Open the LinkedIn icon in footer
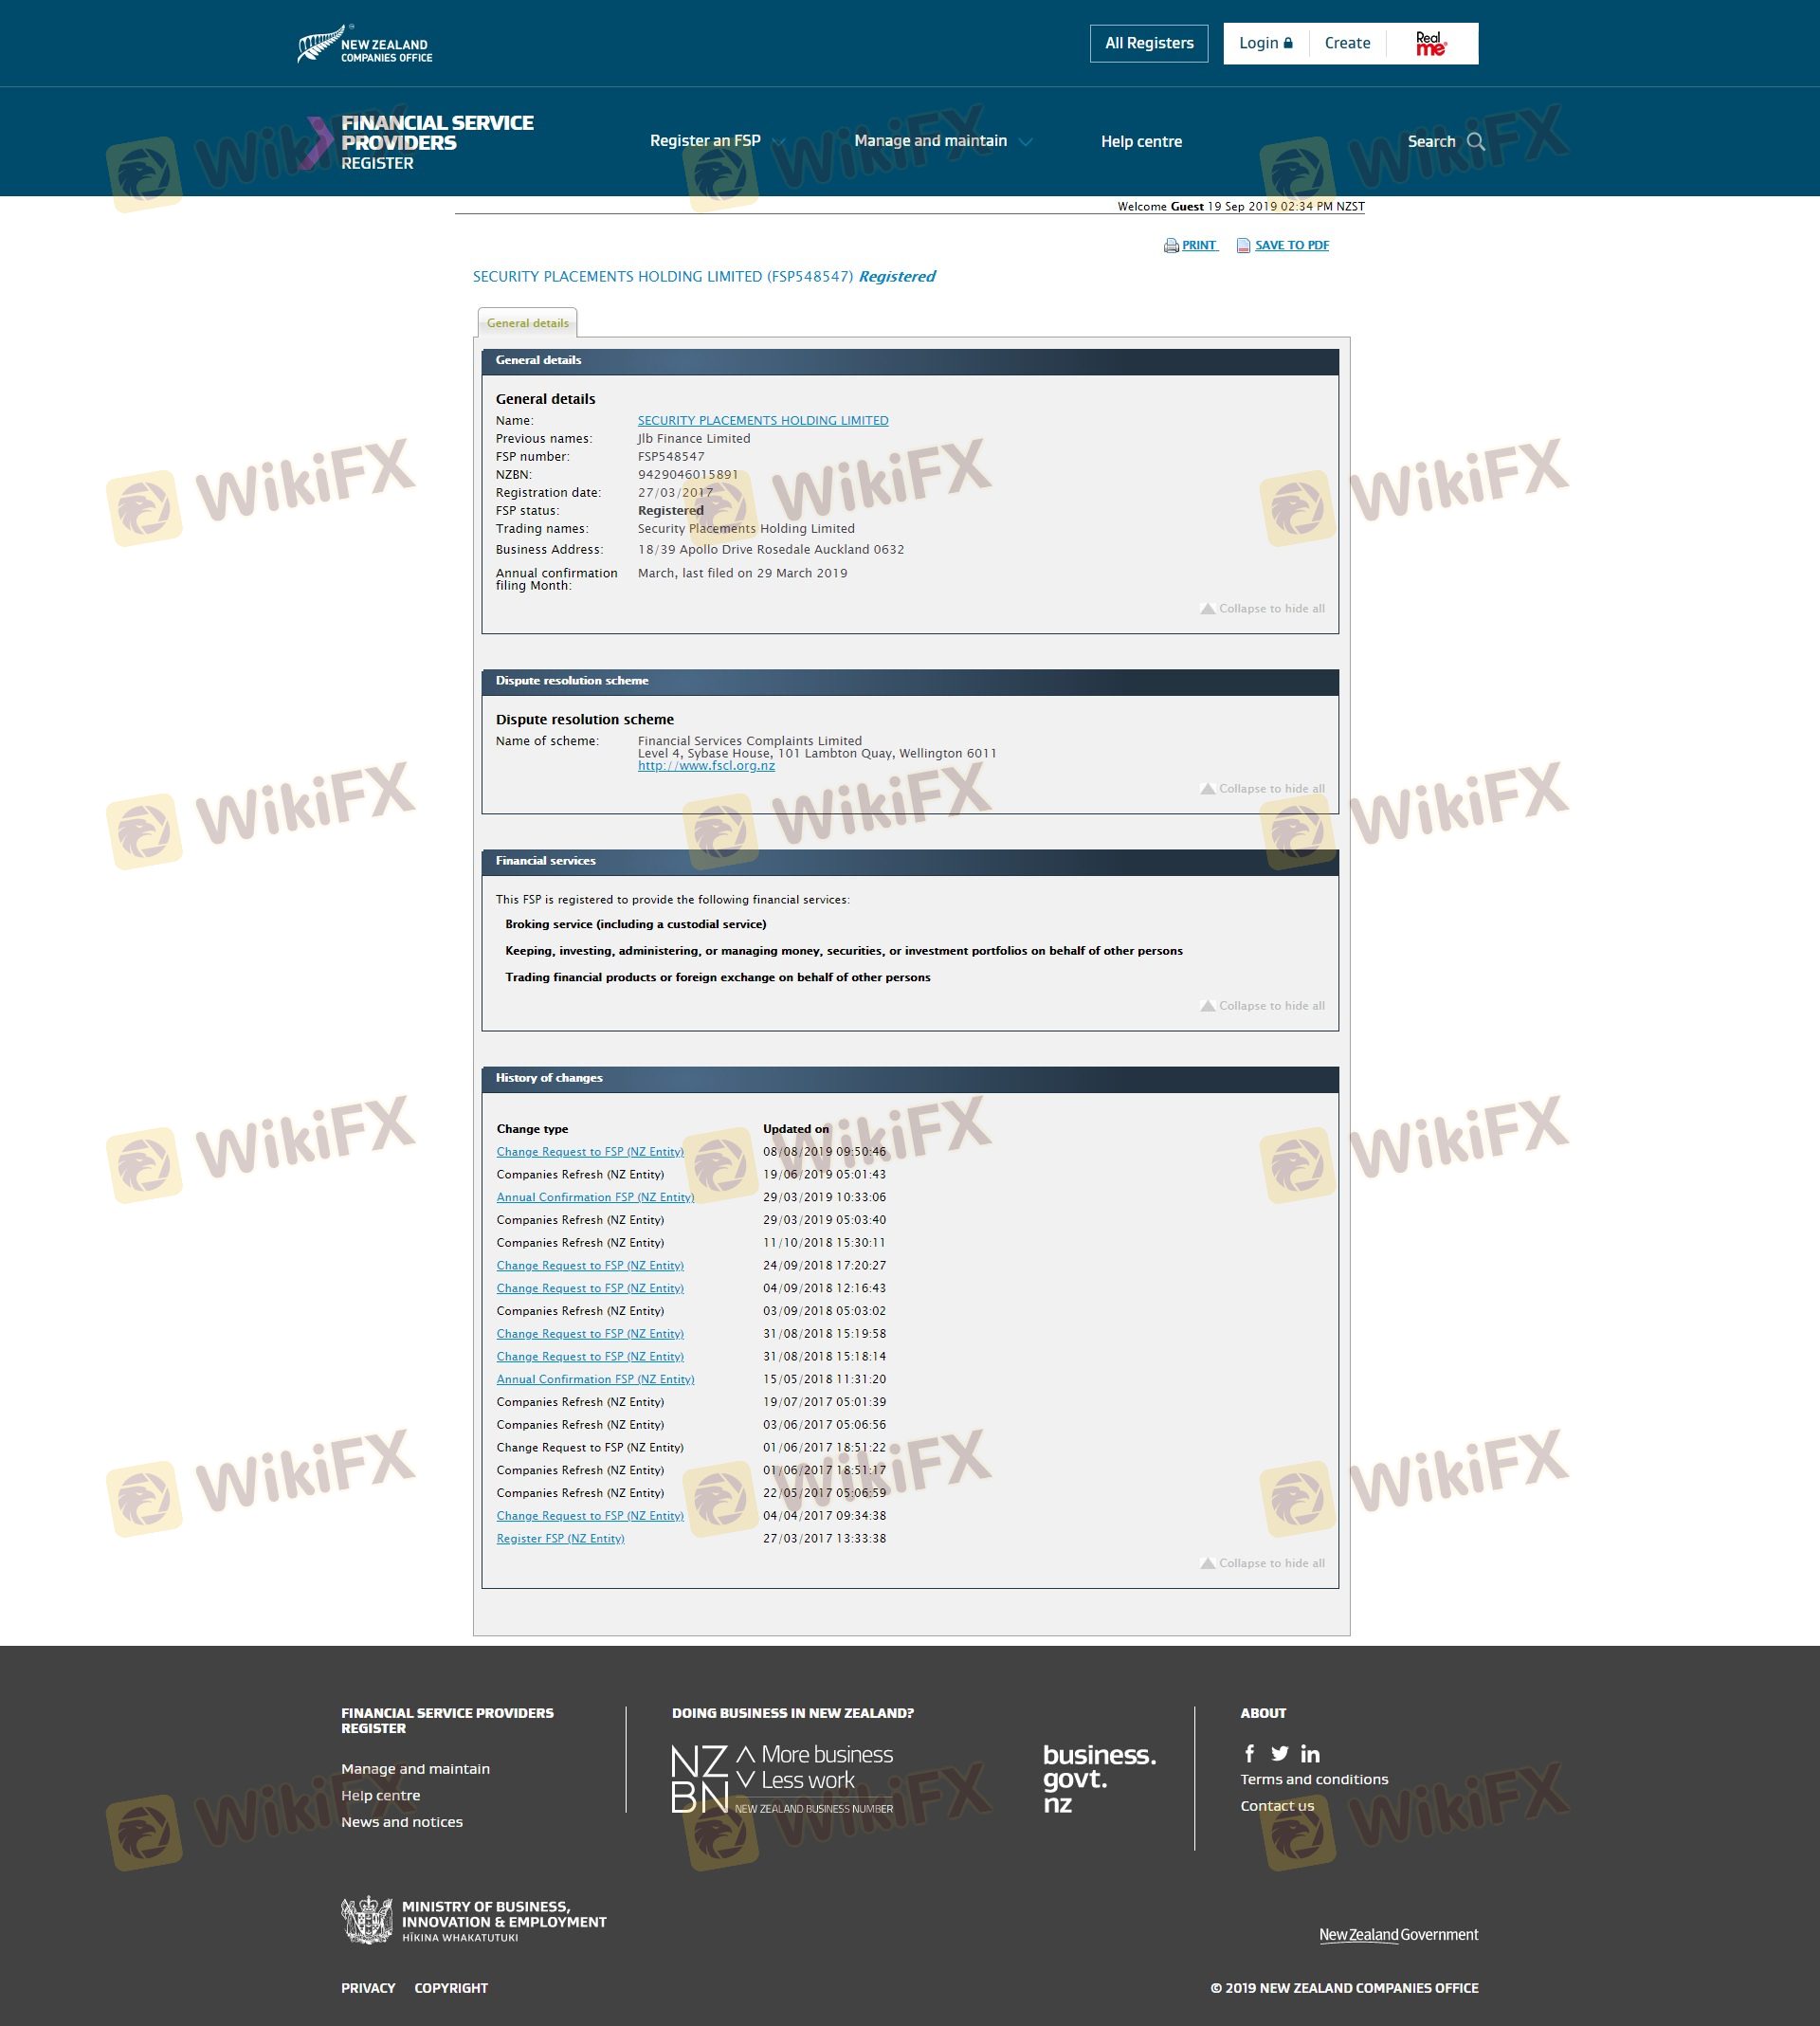 (1310, 1753)
